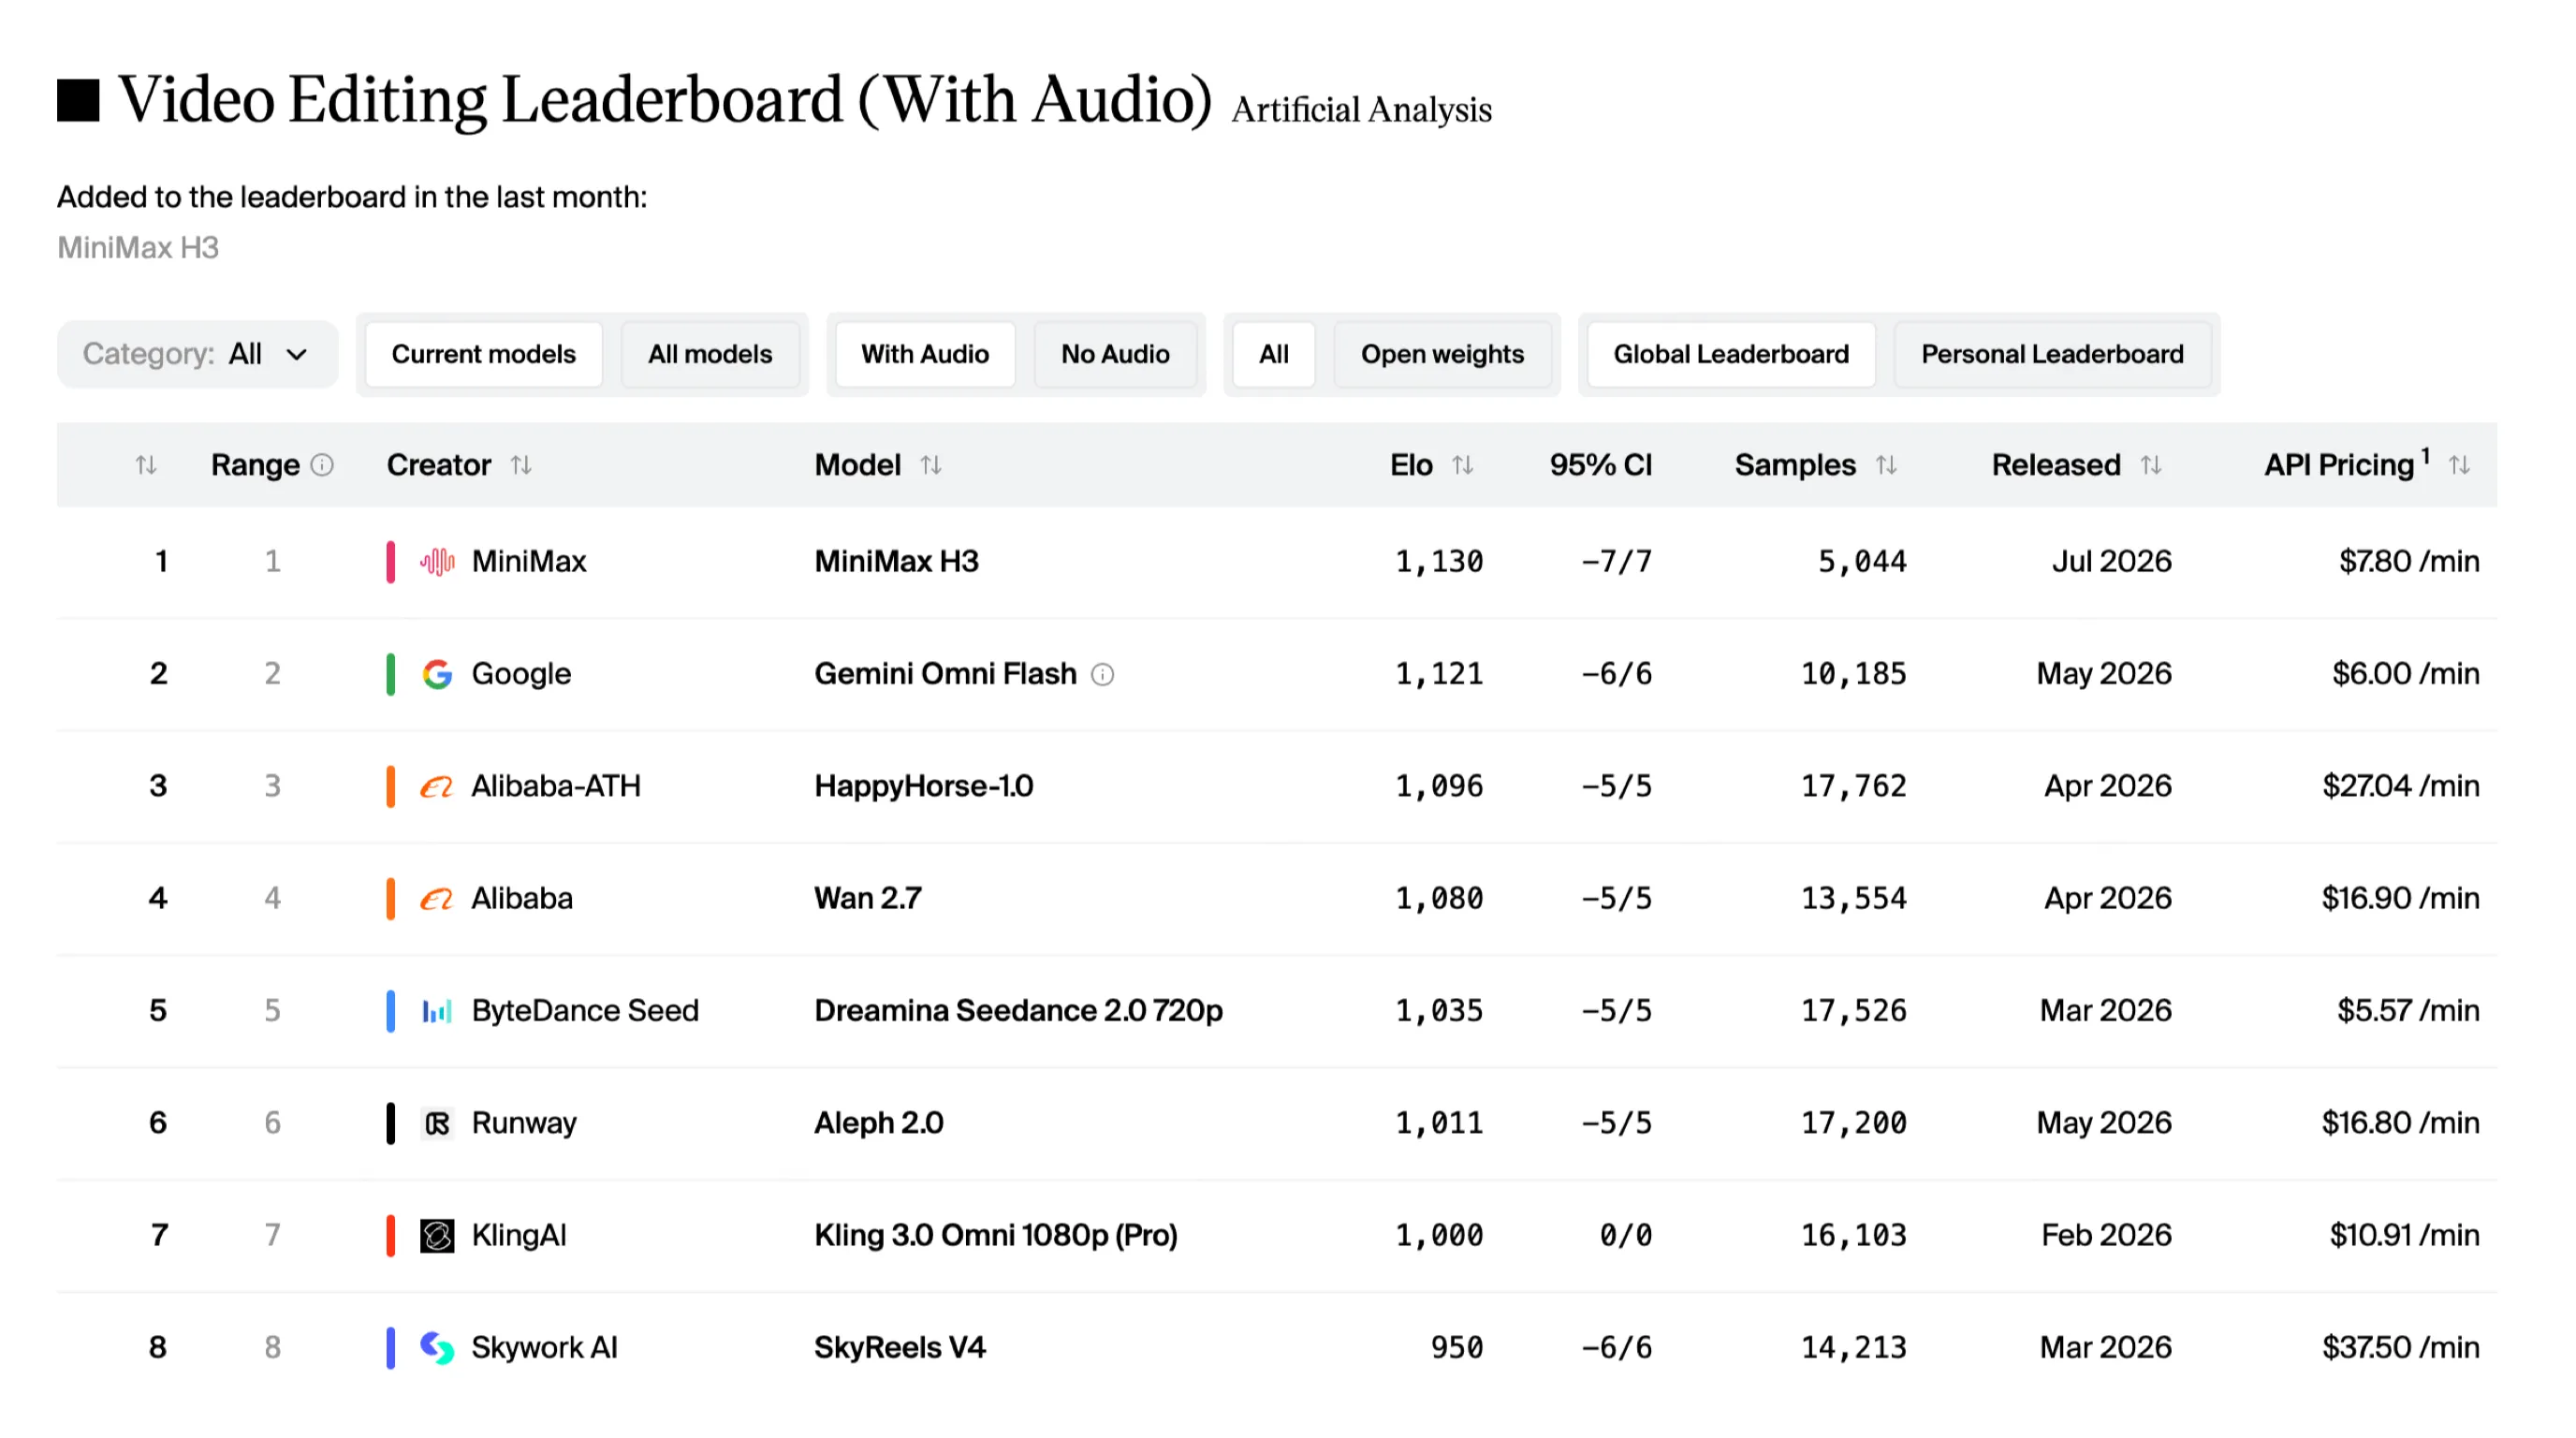Click the KlingAI creator name

point(519,1236)
